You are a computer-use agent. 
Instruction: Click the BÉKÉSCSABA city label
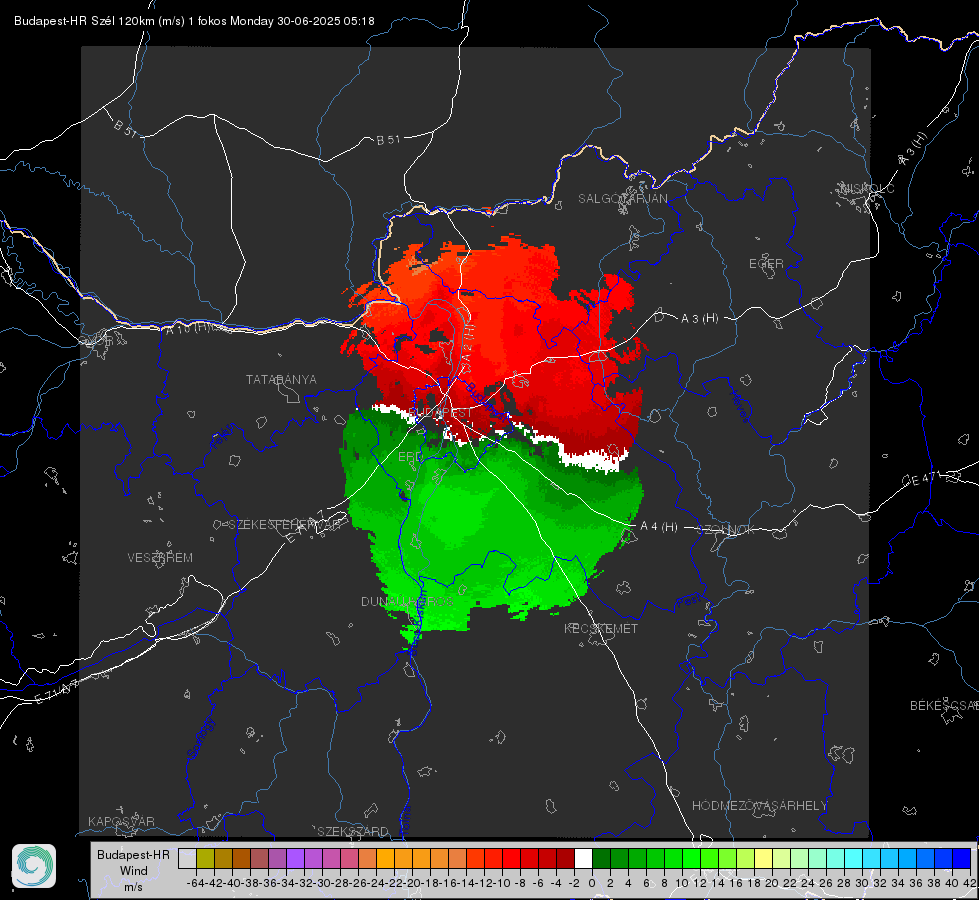tap(944, 706)
